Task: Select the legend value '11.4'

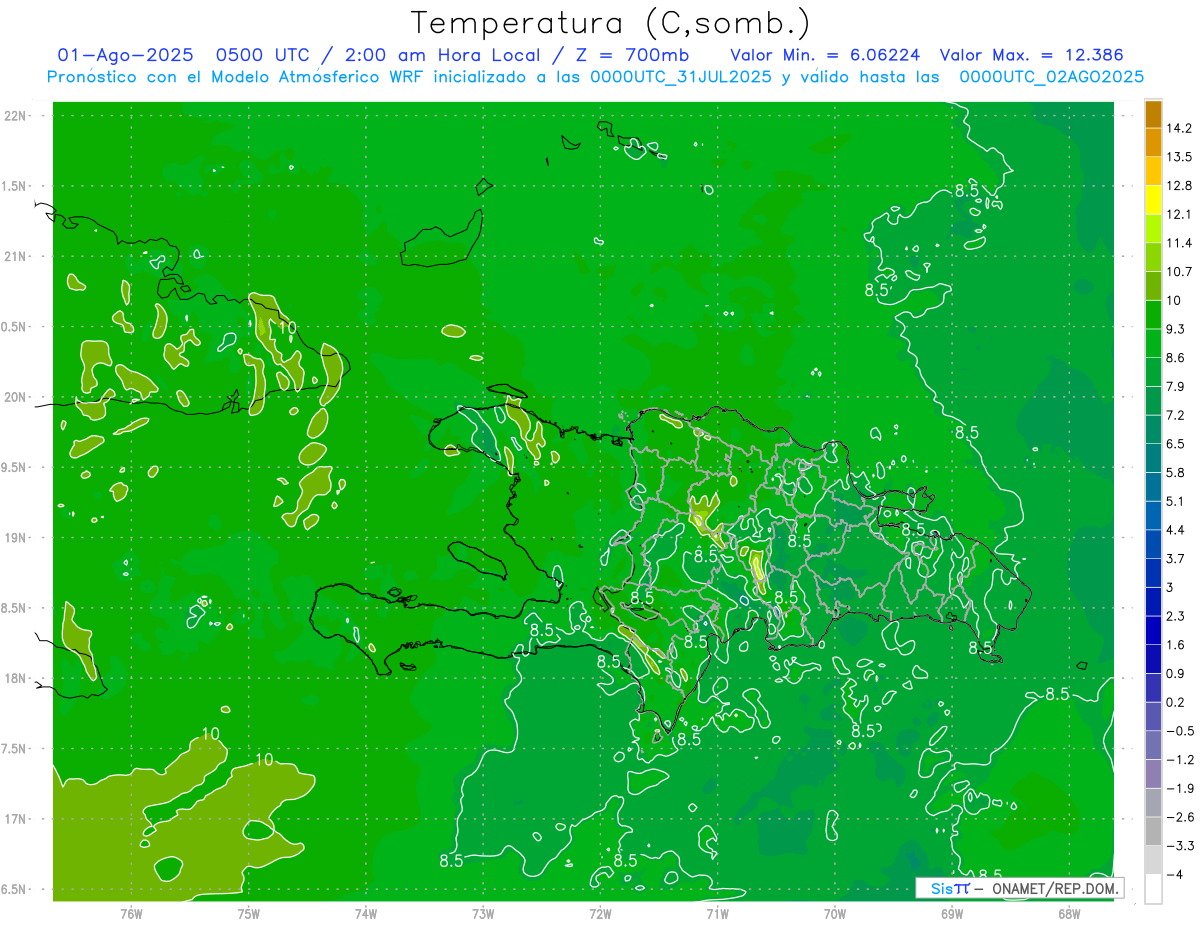Action: pyautogui.click(x=1179, y=243)
